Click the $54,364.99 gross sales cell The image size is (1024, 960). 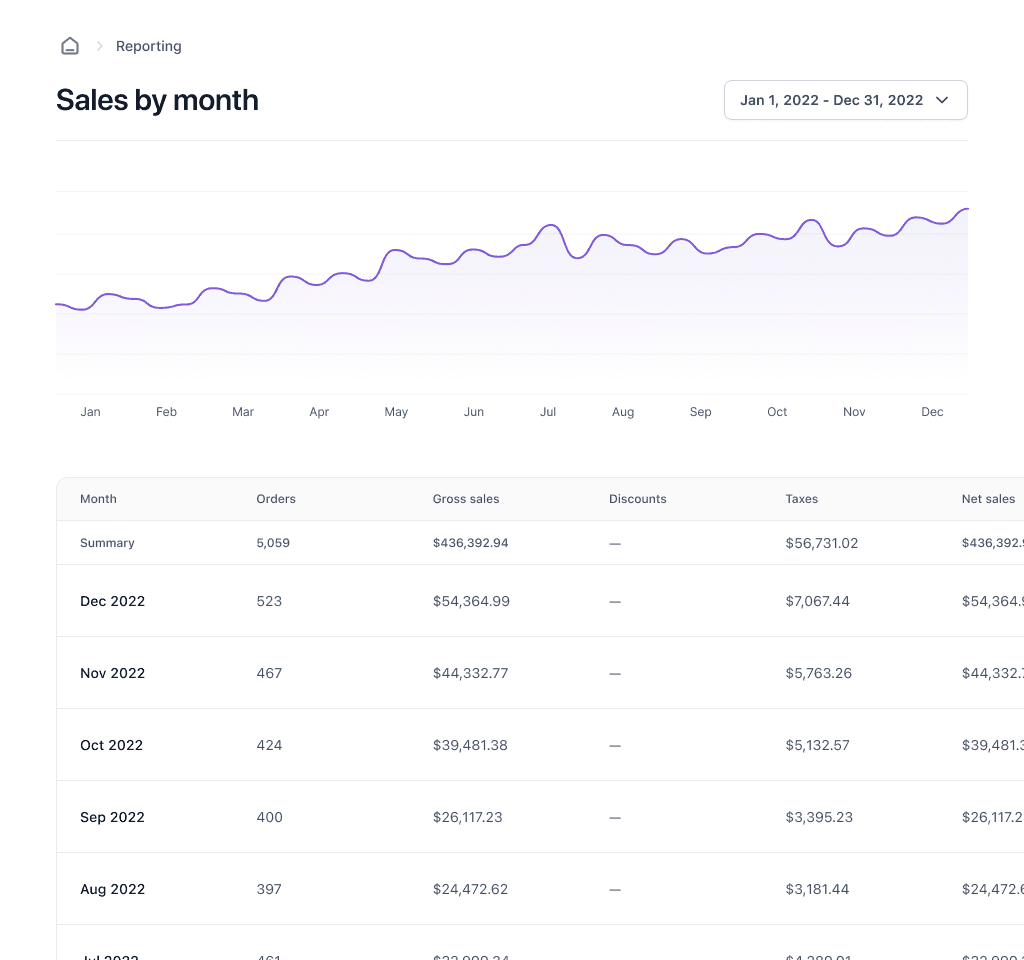471,601
